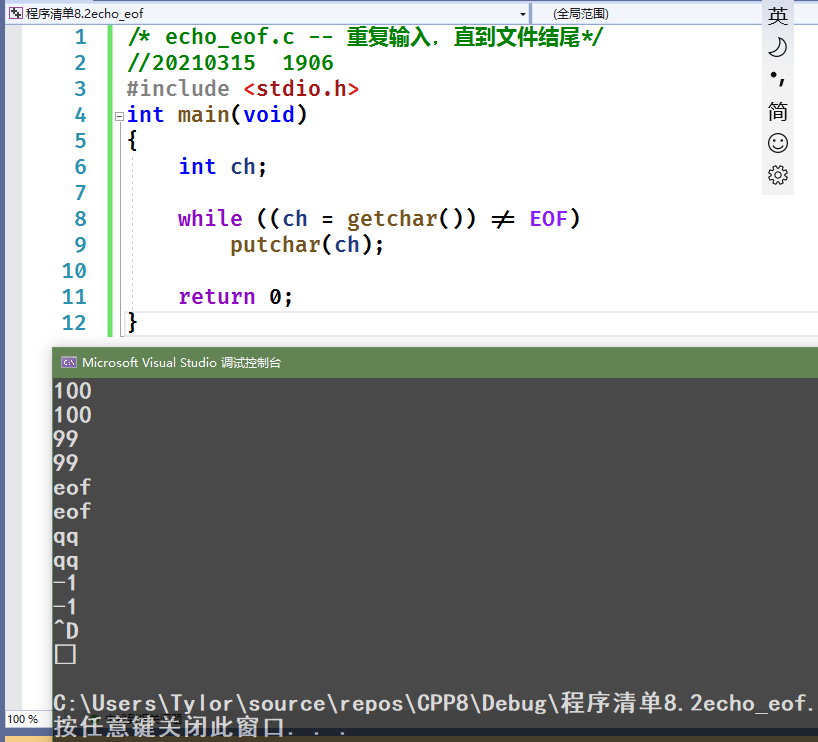Click the echo_eof.c header comment
This screenshot has width=818, height=742.
point(365,37)
